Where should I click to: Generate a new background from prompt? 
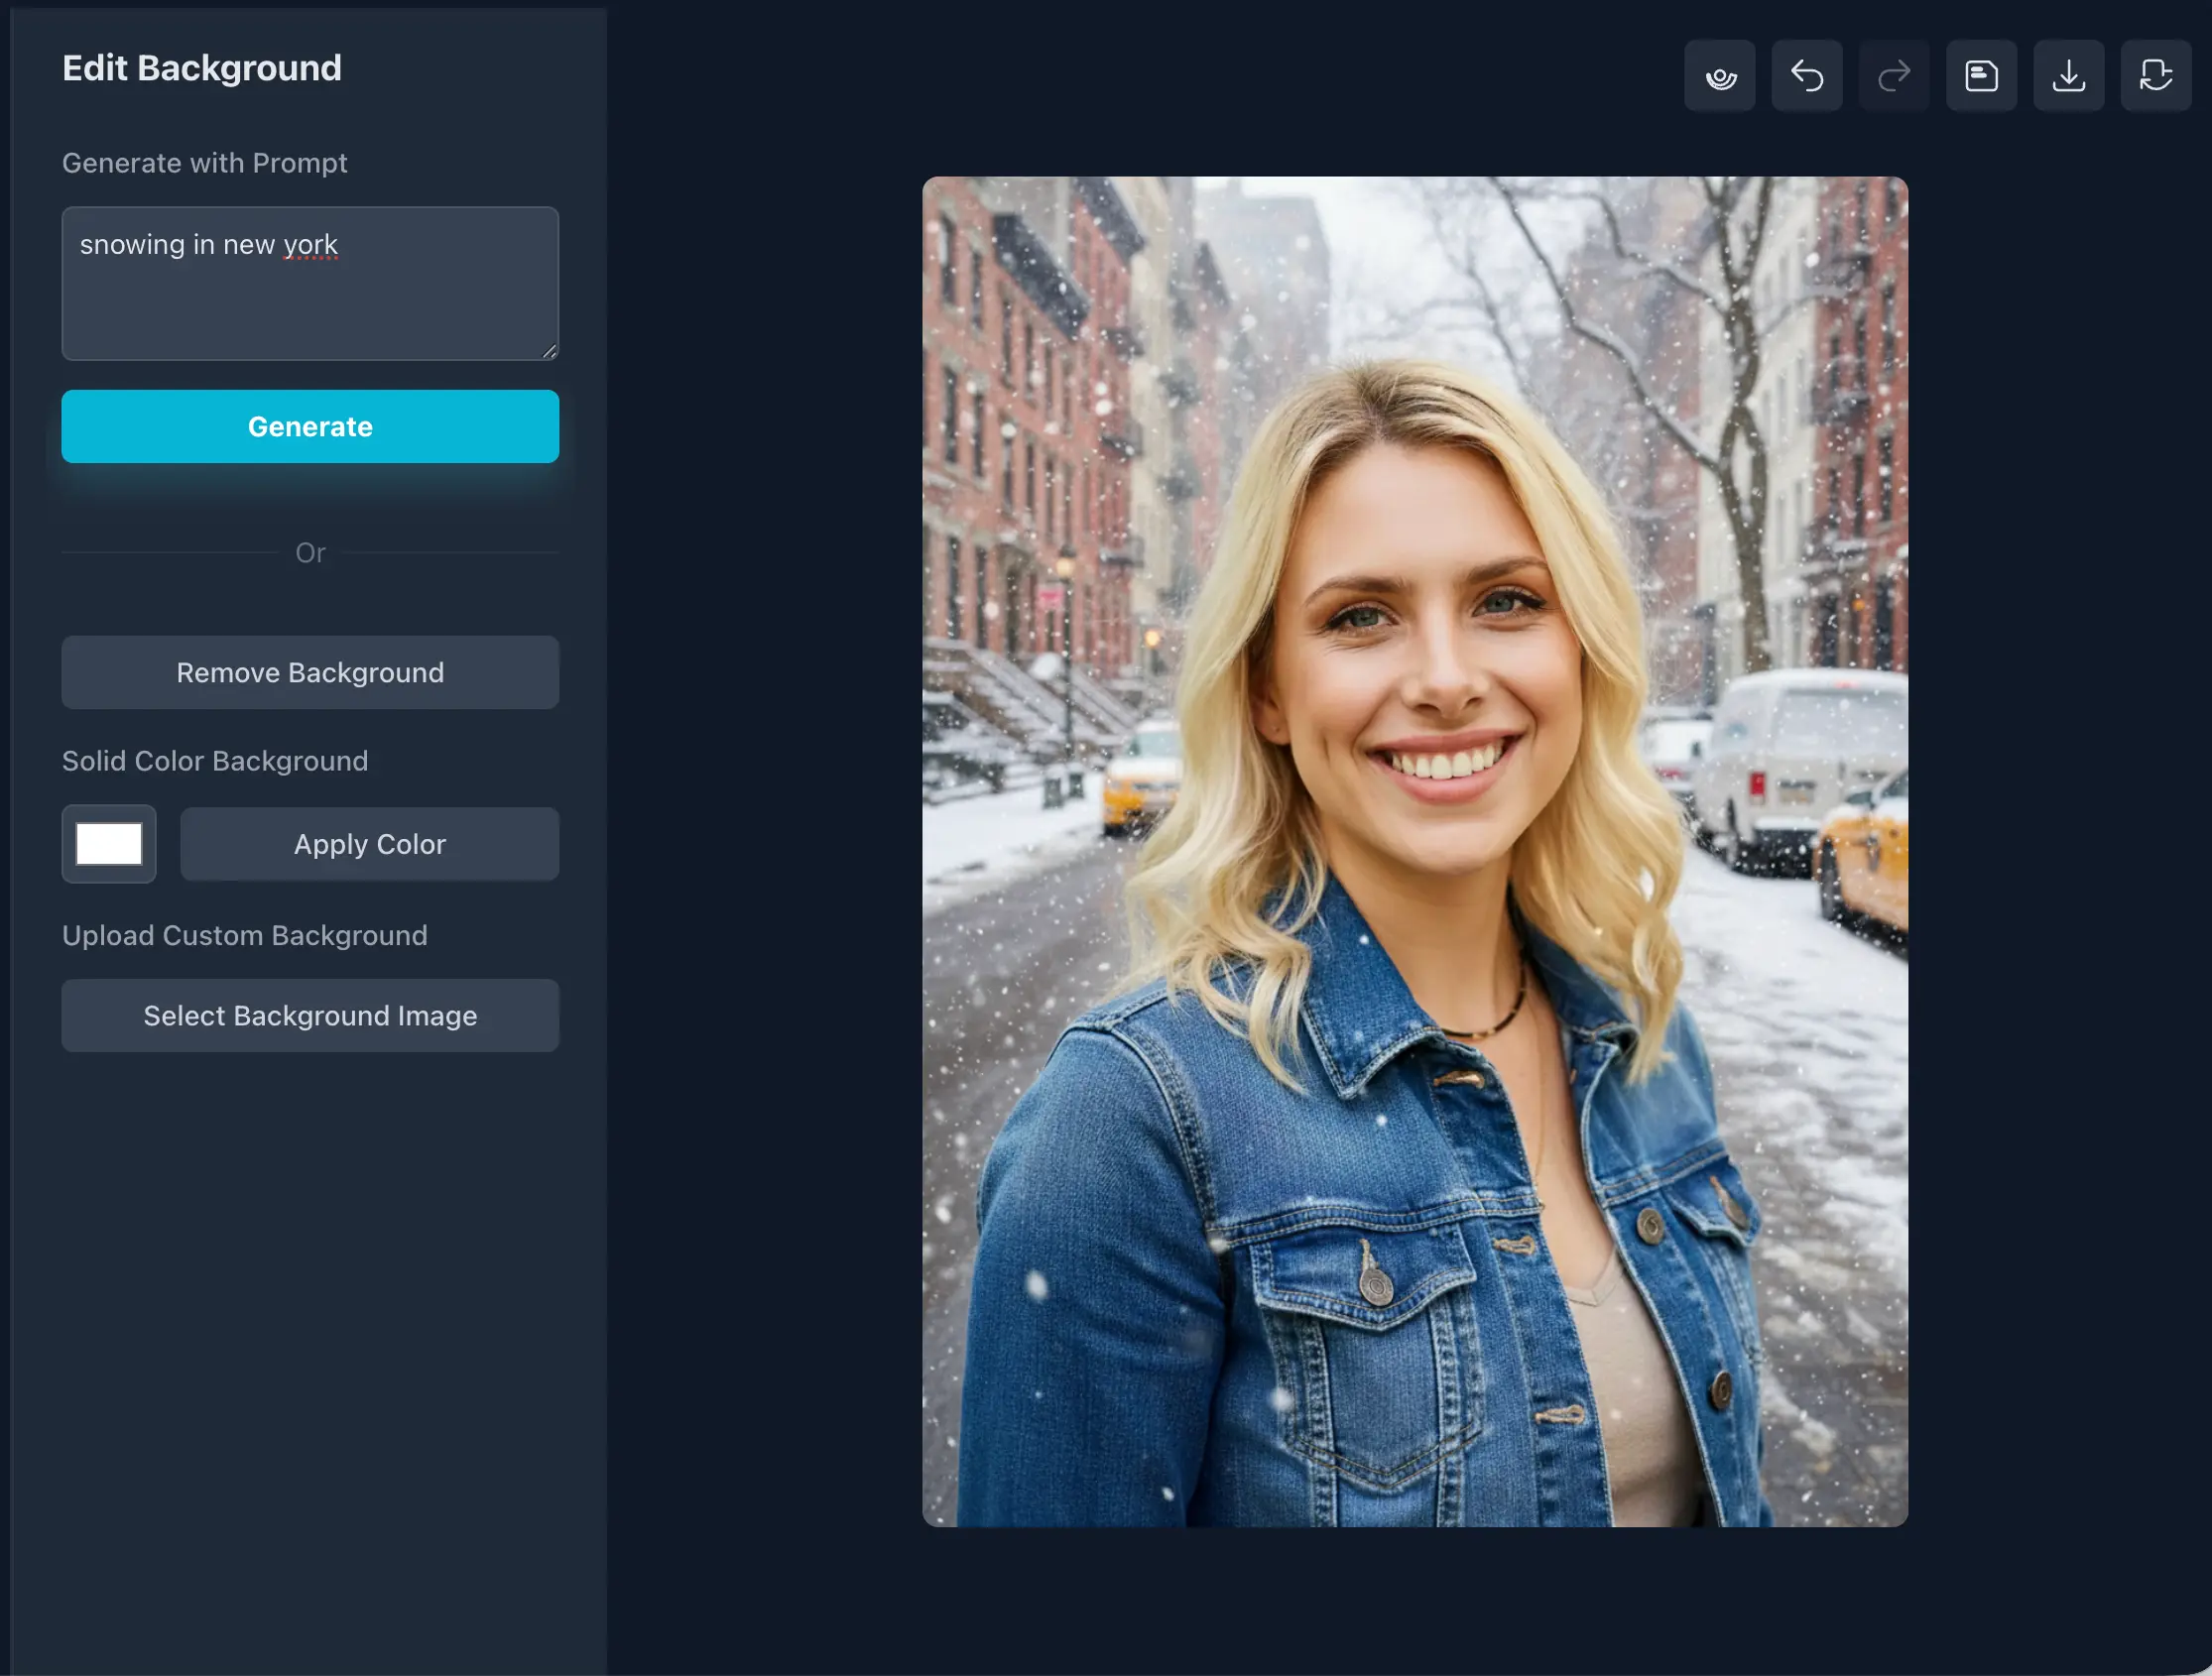point(310,426)
